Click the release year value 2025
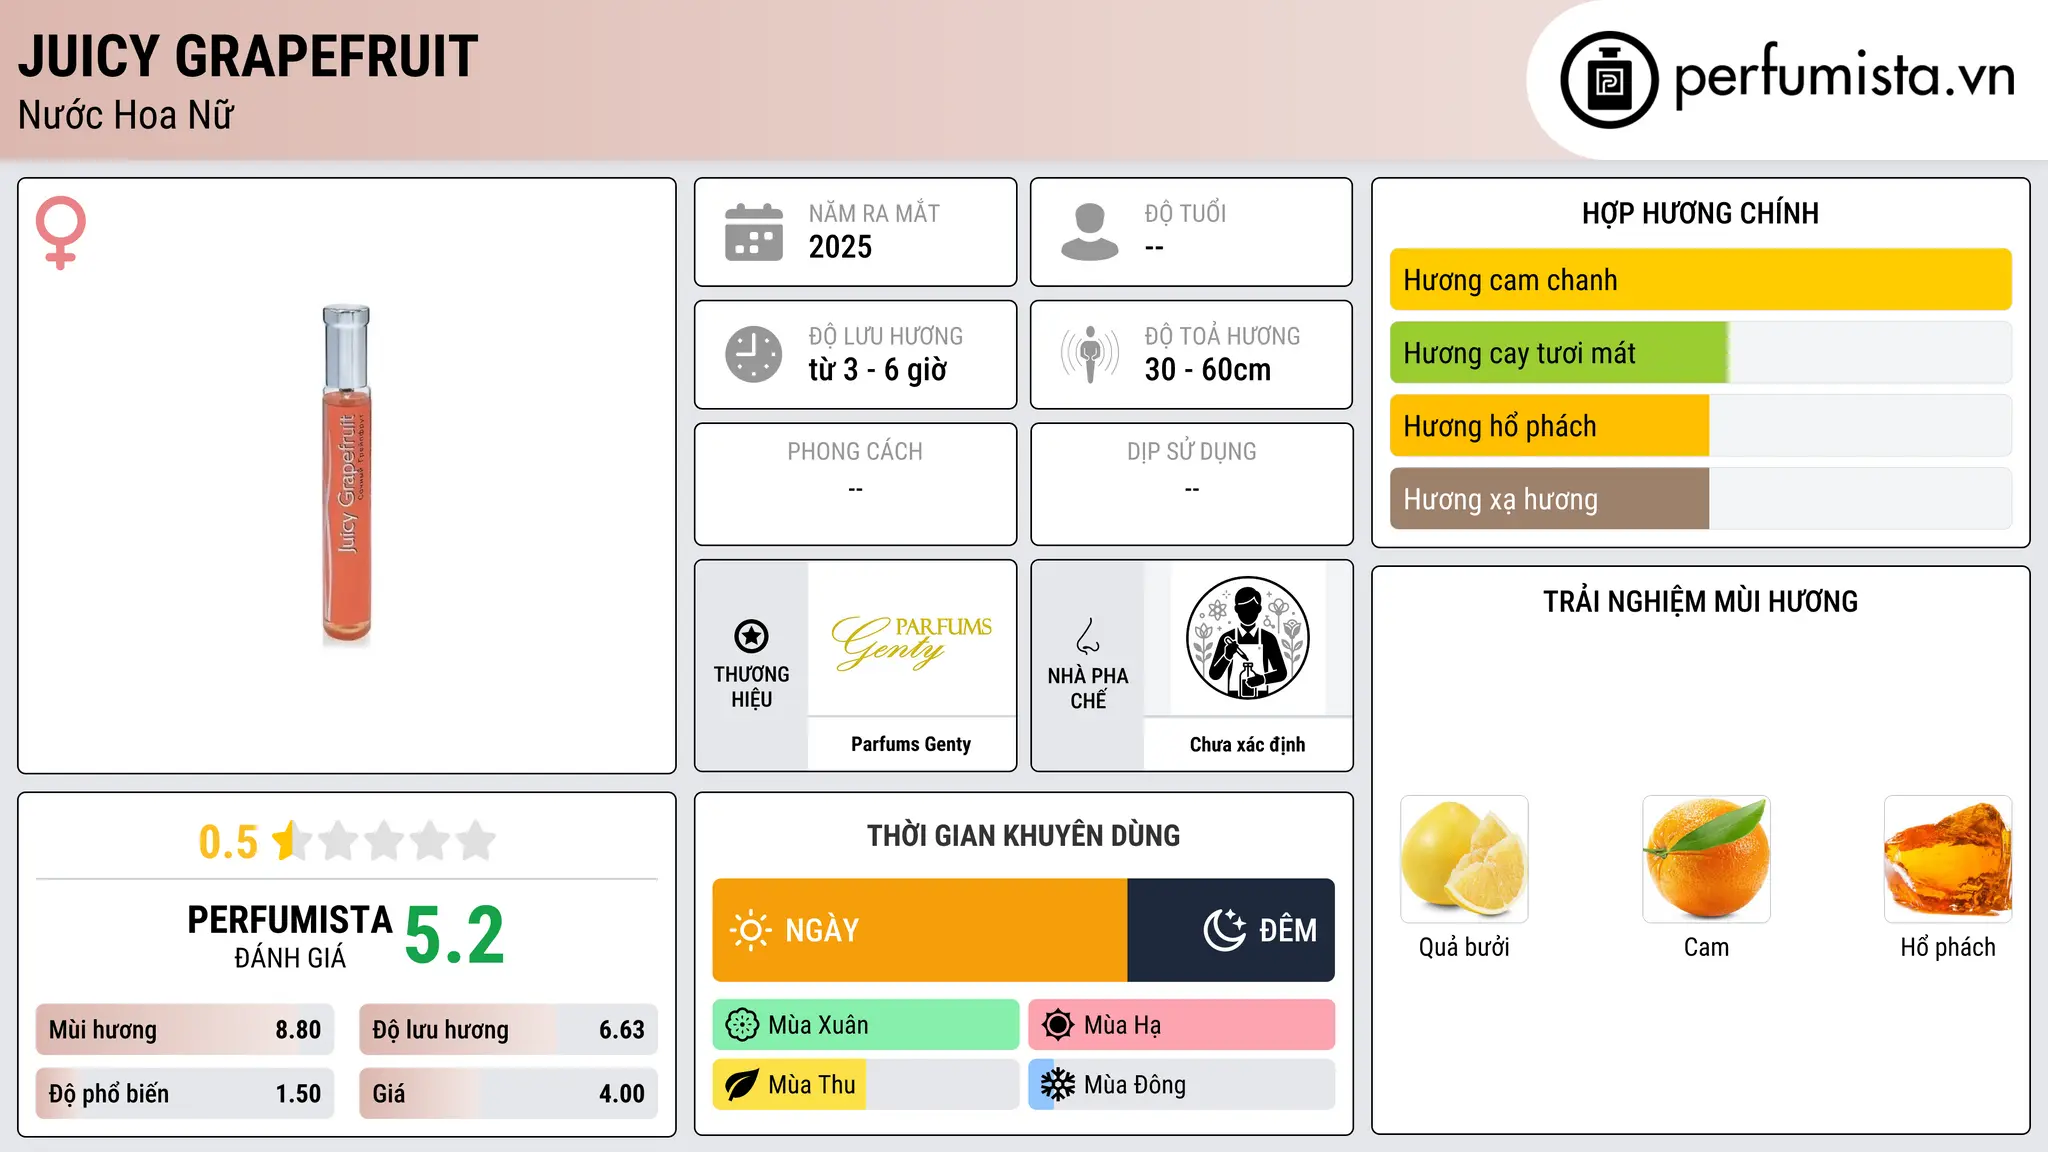2048x1152 pixels. 840,247
